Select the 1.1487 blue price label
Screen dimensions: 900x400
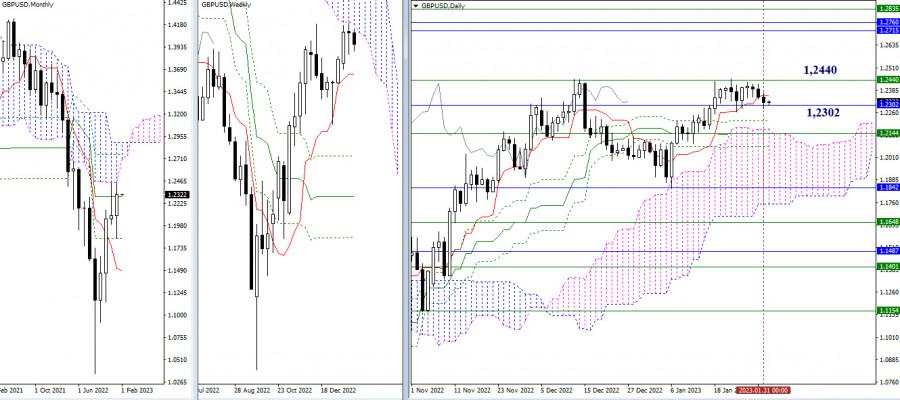point(888,251)
